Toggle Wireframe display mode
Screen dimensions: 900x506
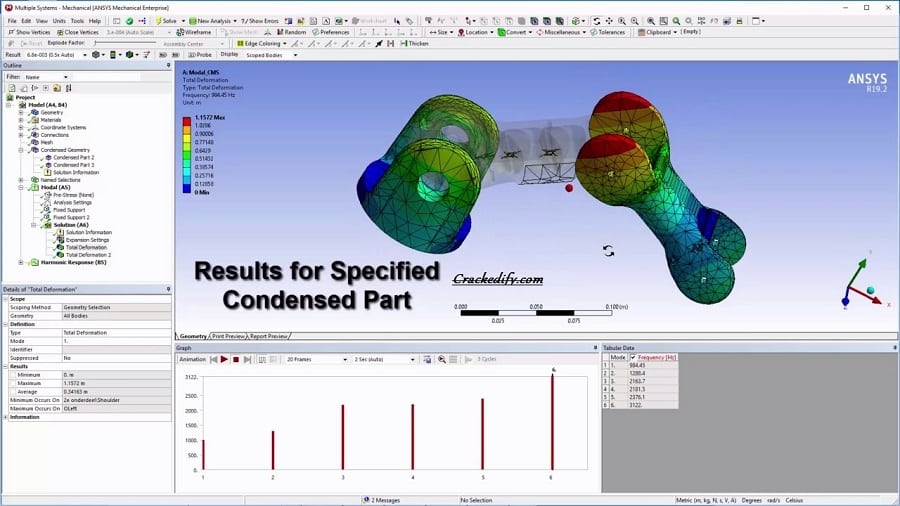click(194, 32)
